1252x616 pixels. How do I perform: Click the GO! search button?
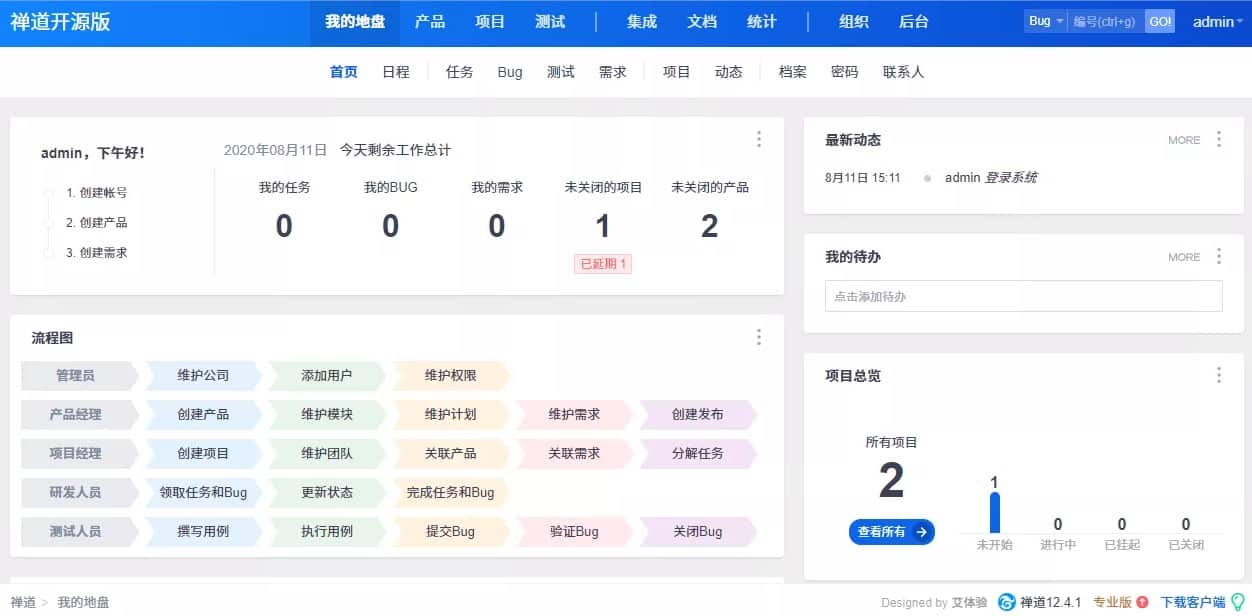point(1160,21)
